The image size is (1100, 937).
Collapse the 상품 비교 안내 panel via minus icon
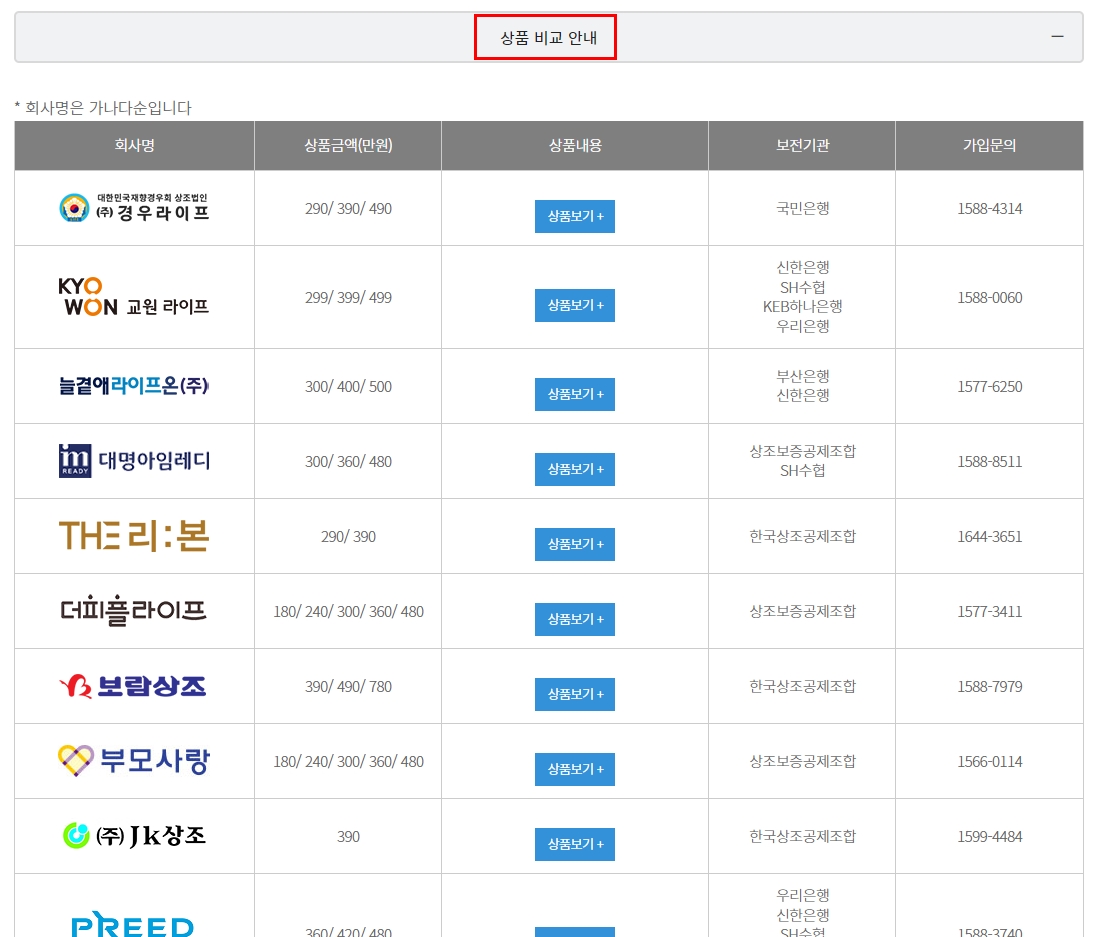[1057, 36]
